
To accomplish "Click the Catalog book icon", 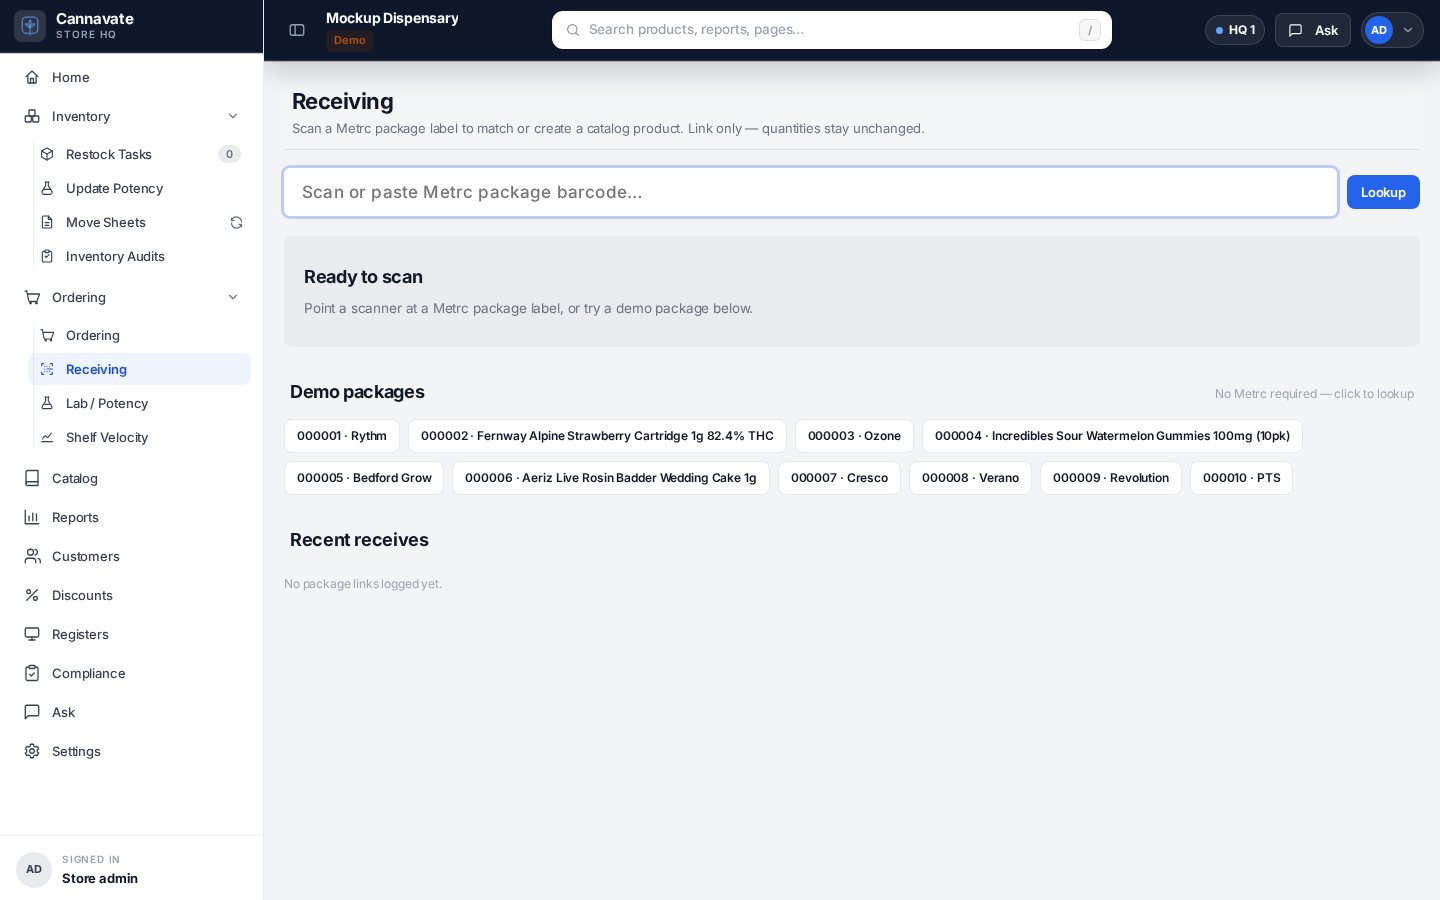I will [x=32, y=478].
